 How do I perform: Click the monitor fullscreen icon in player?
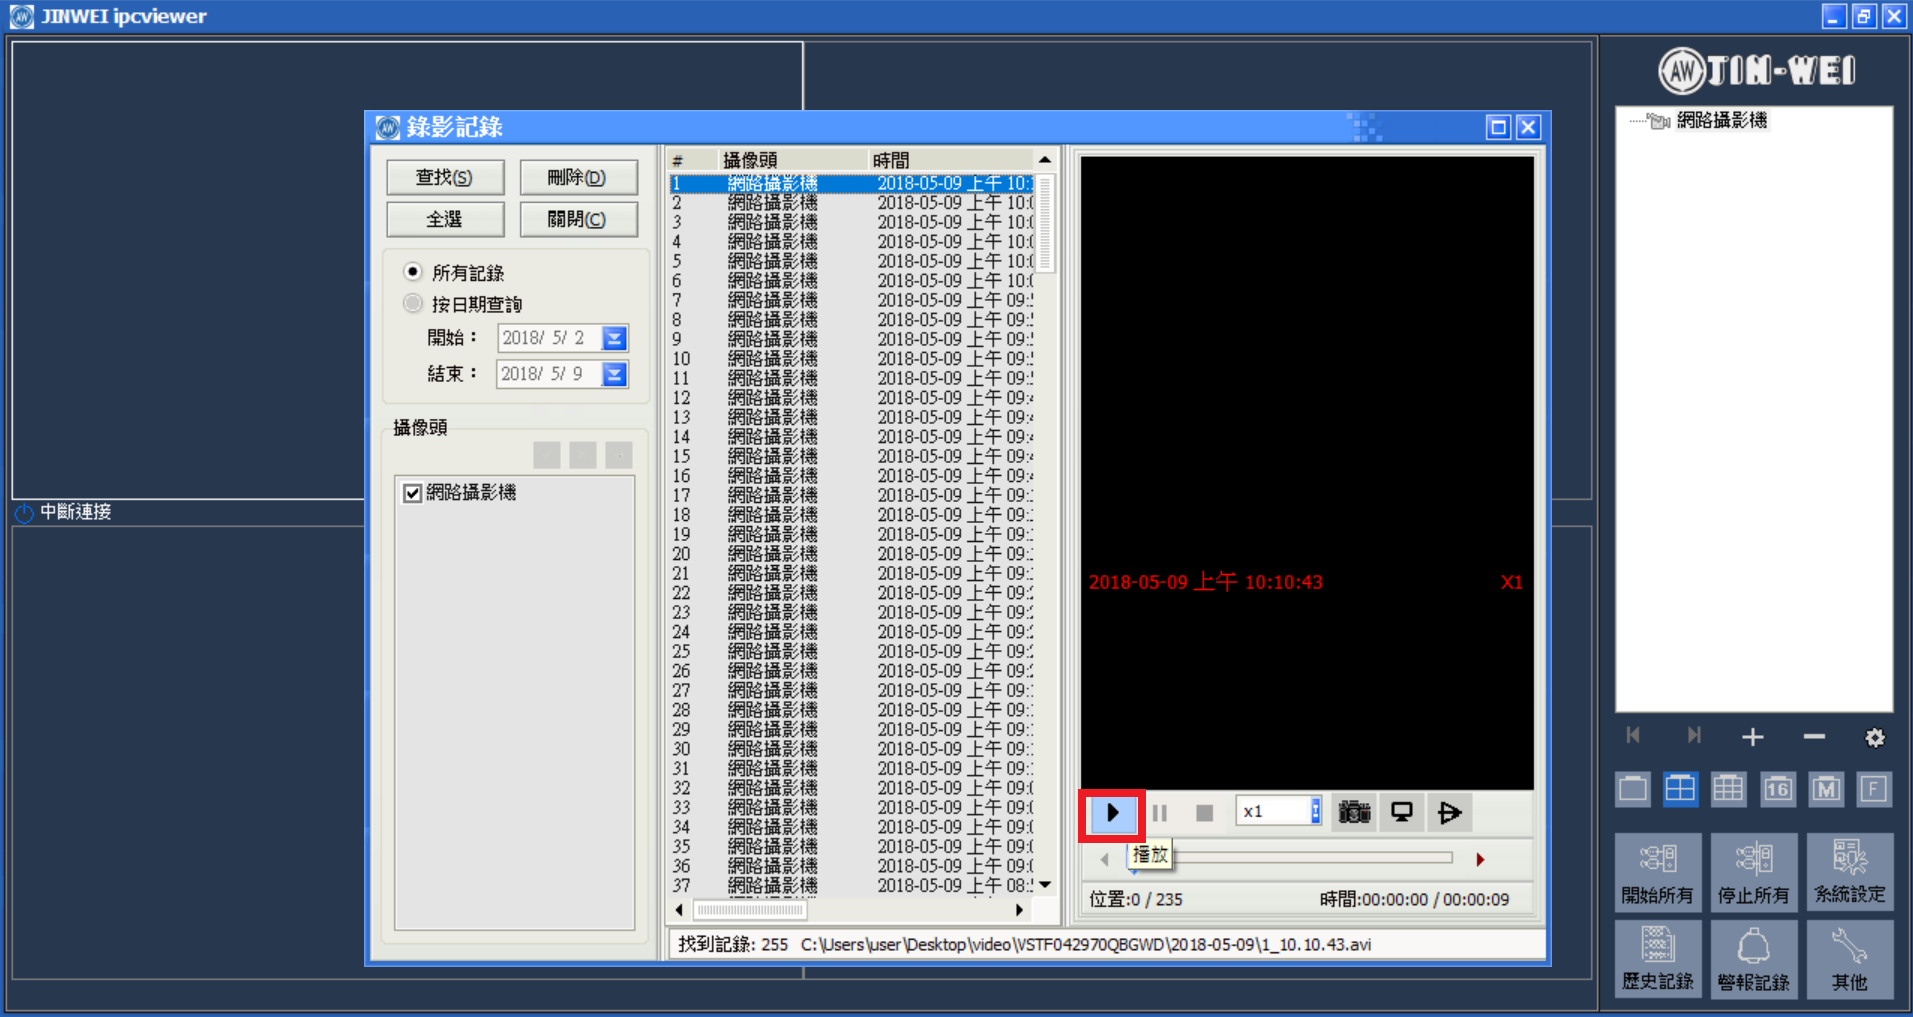point(1402,812)
